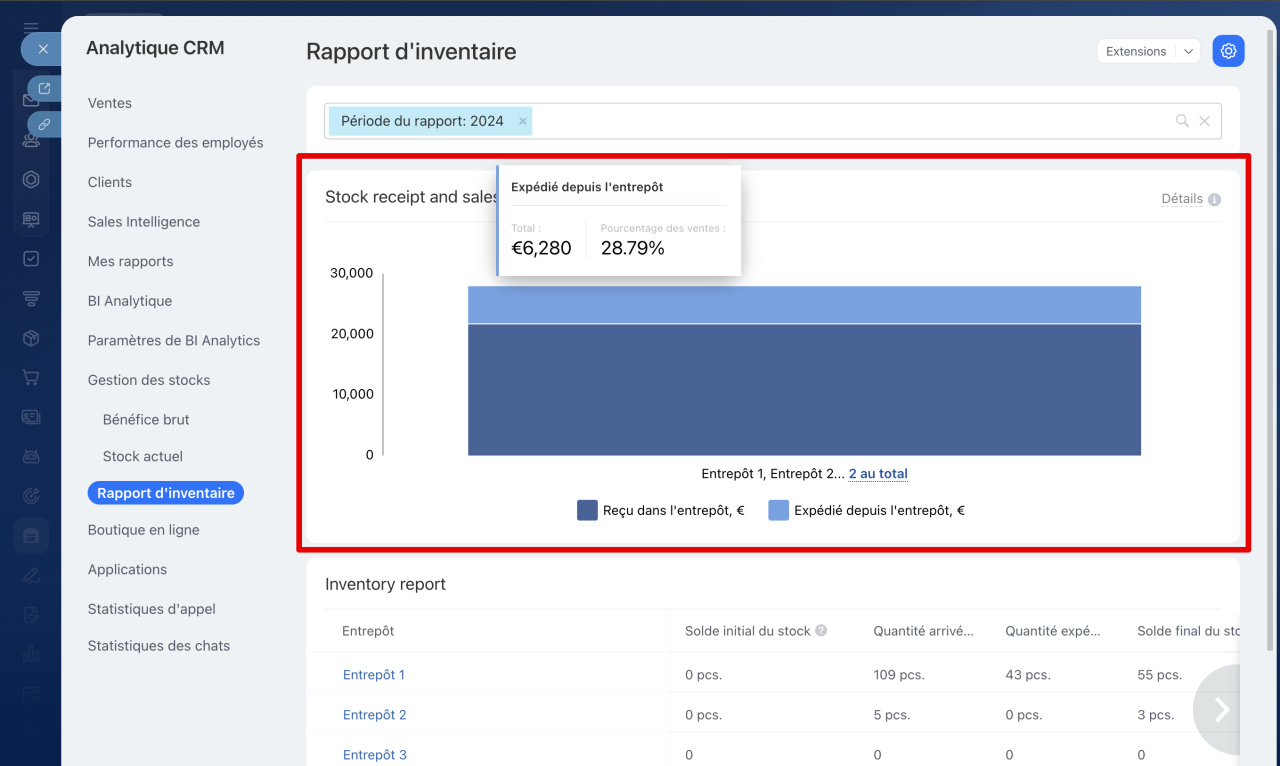Open the blue gear settings button
The width and height of the screenshot is (1280, 766).
(1228, 51)
